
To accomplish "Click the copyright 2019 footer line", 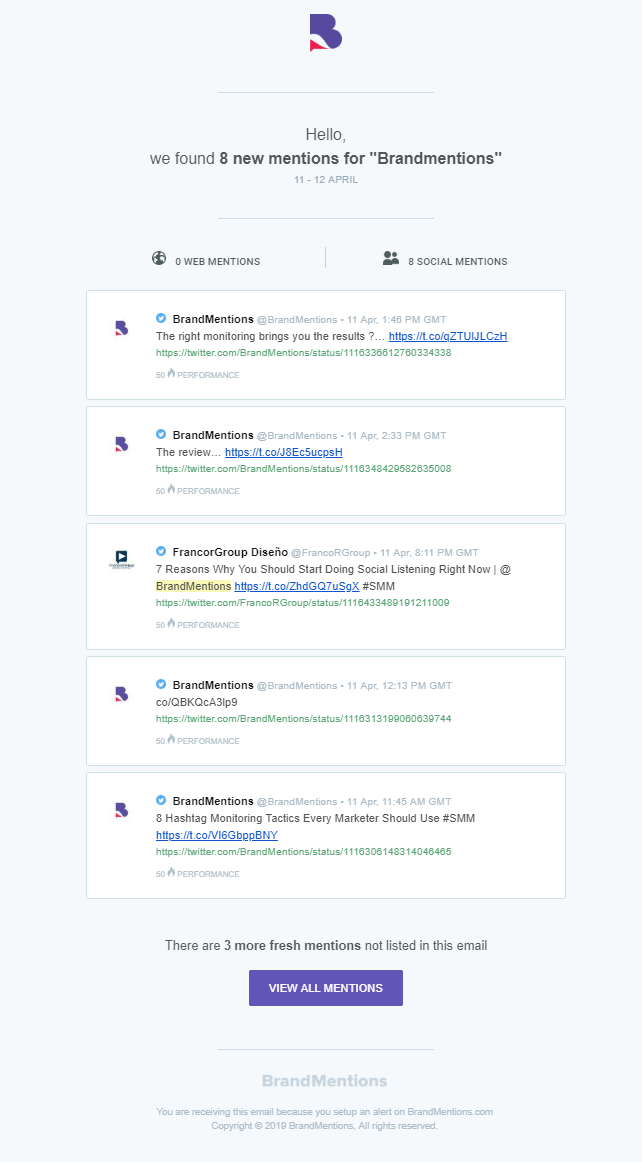I will (x=325, y=1126).
